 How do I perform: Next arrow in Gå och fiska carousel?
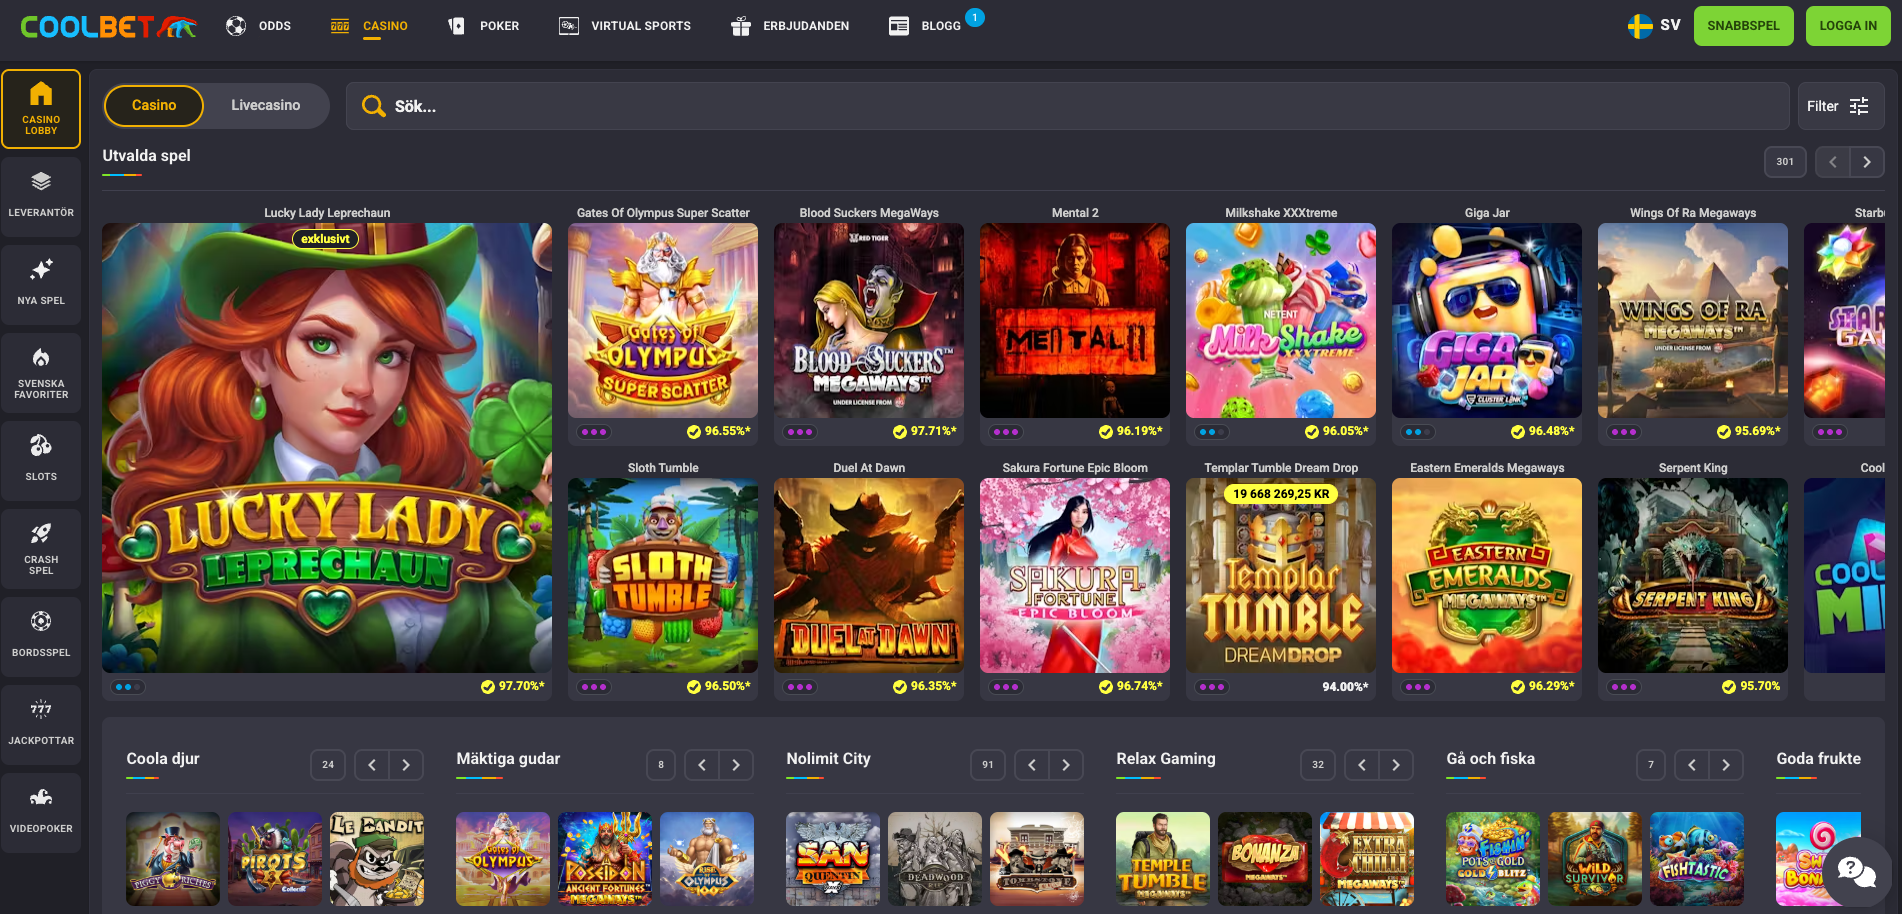tap(1726, 765)
